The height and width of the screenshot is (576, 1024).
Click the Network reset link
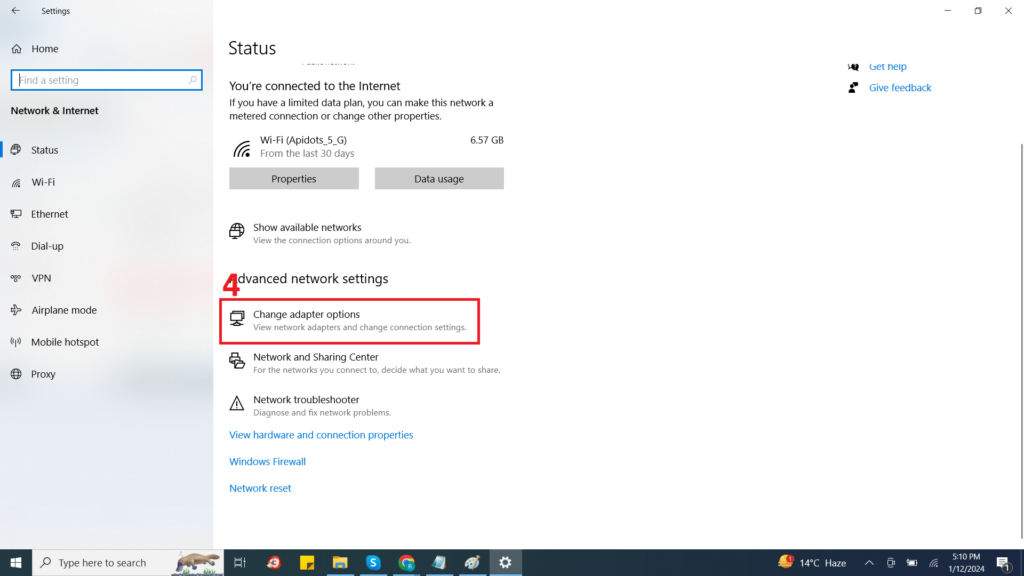(x=260, y=489)
